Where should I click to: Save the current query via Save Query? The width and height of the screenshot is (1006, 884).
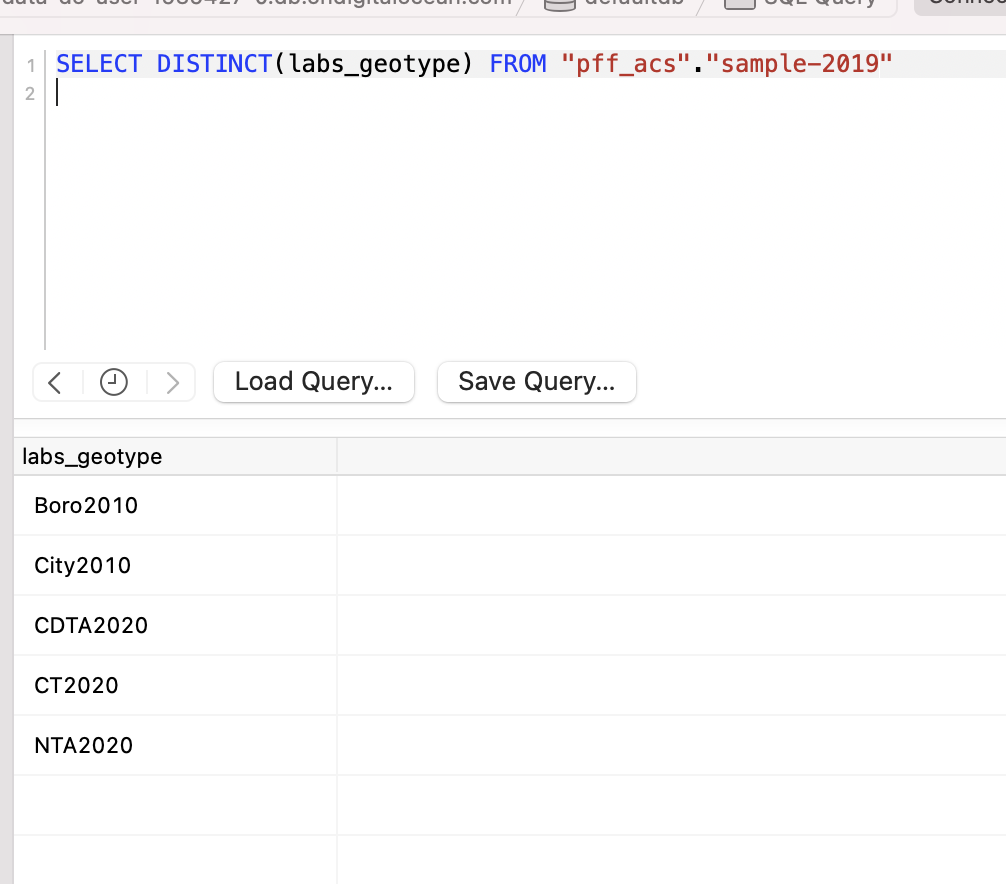[x=536, y=381]
